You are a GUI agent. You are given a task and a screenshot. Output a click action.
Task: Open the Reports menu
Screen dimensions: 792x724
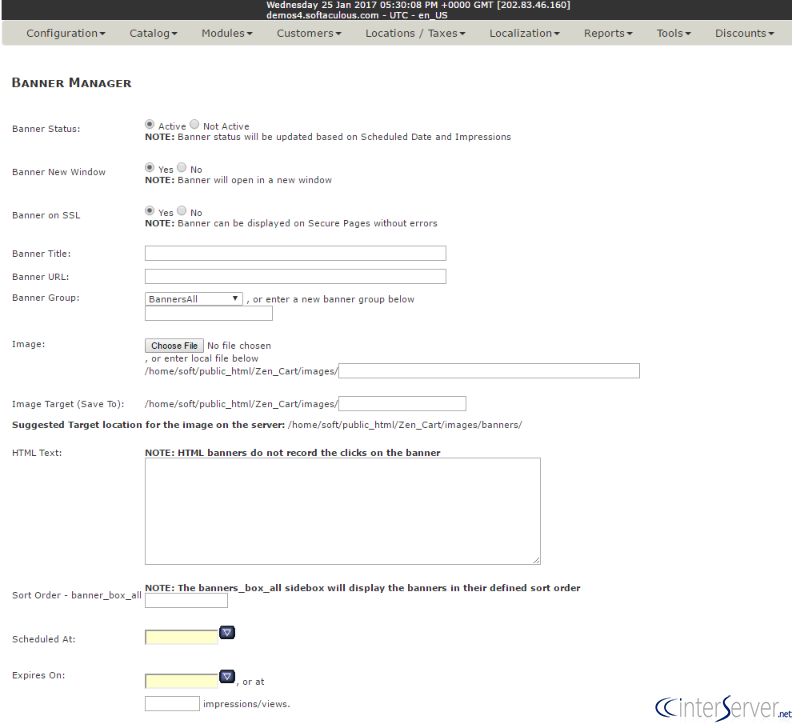coord(608,33)
